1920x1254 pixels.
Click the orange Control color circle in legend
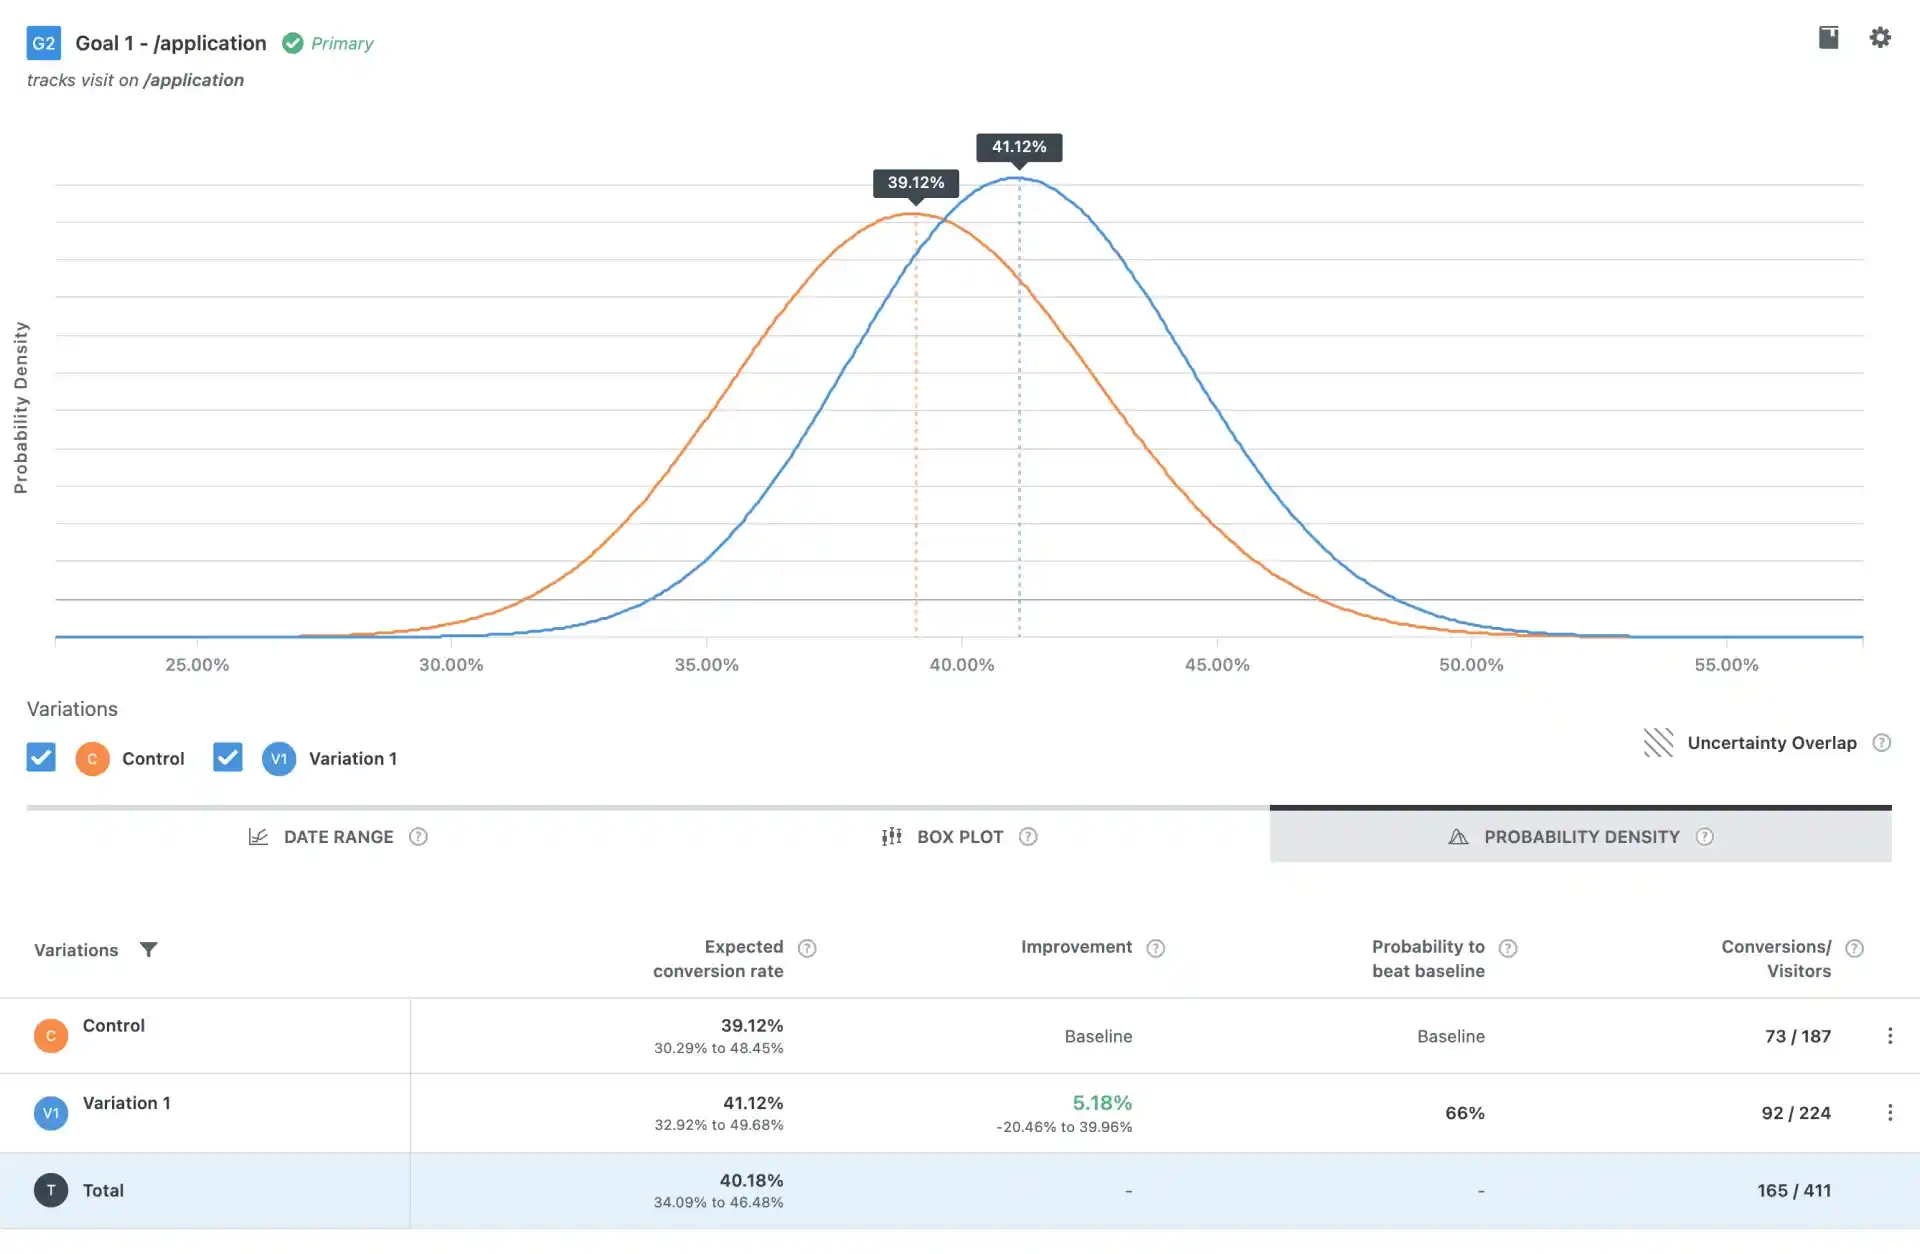(x=92, y=759)
